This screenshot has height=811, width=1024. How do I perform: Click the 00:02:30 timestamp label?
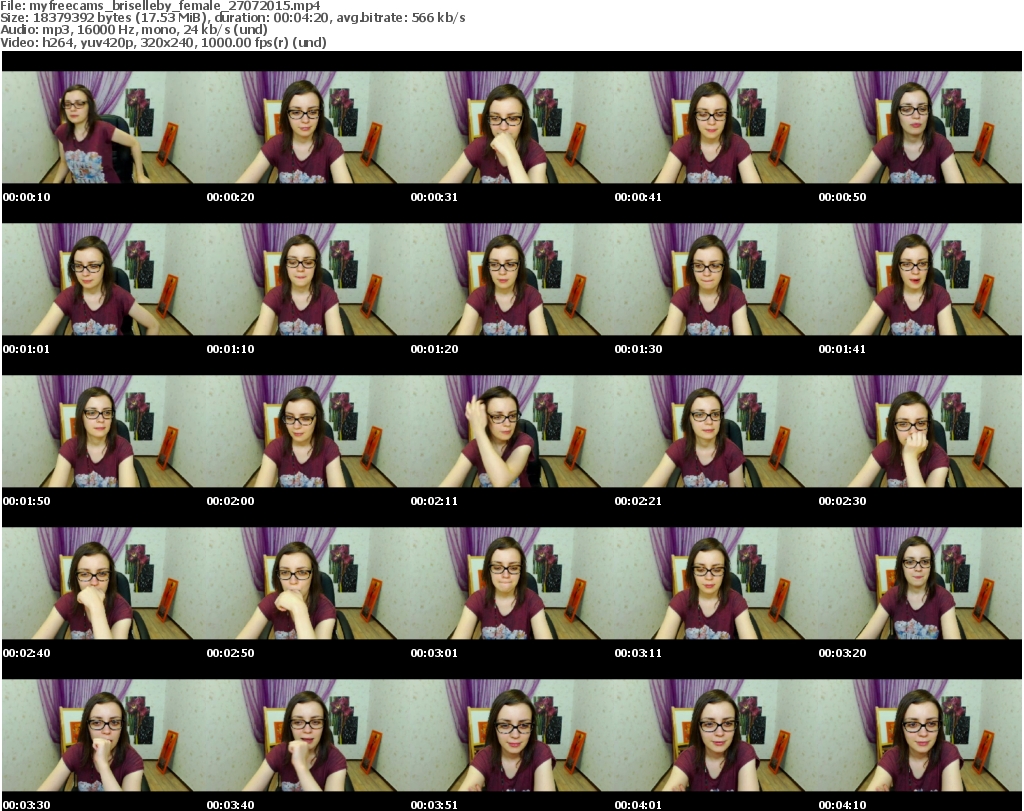pos(842,501)
